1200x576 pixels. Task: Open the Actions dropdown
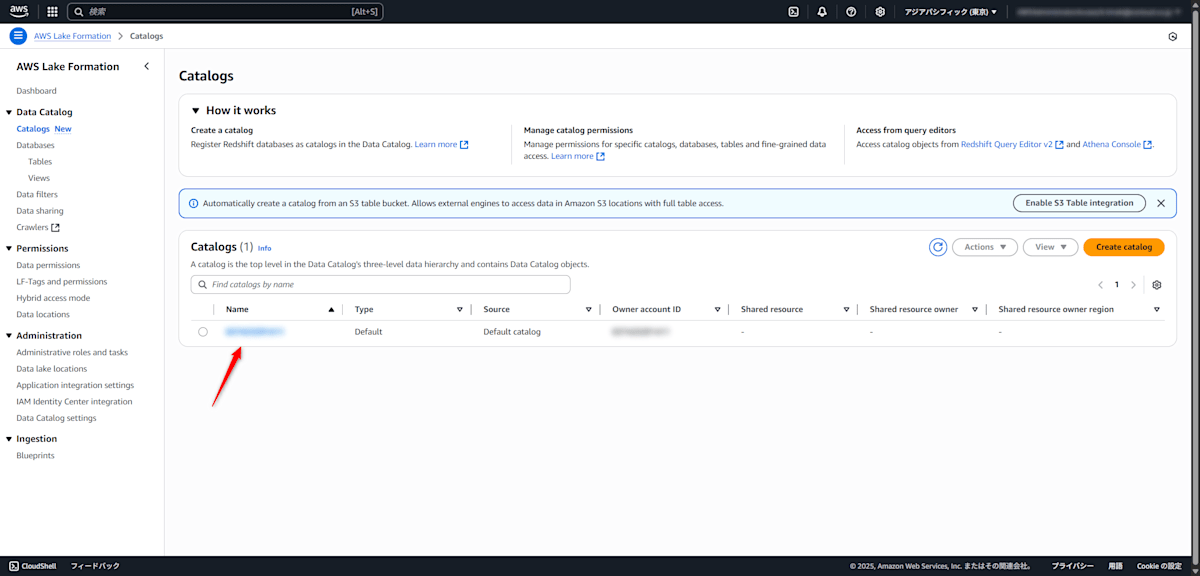(x=985, y=247)
